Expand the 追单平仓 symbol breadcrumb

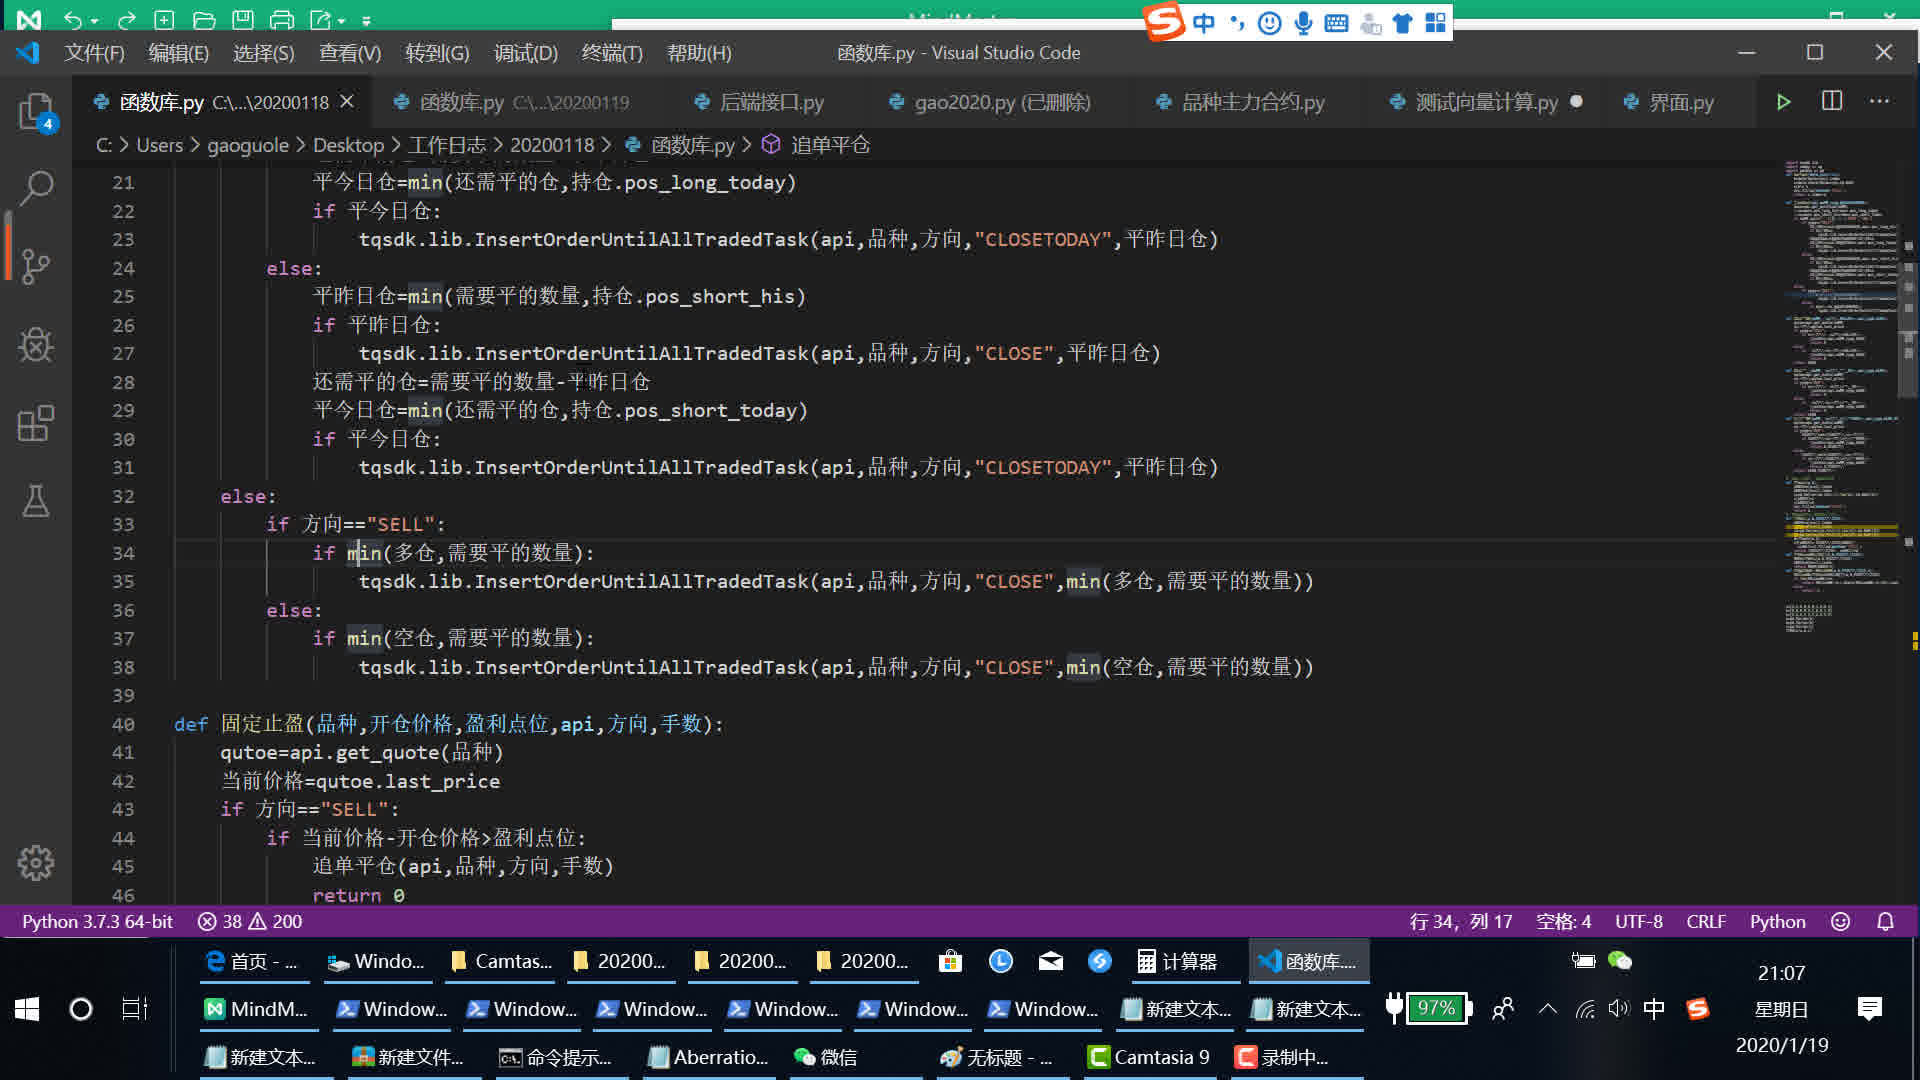pyautogui.click(x=816, y=145)
